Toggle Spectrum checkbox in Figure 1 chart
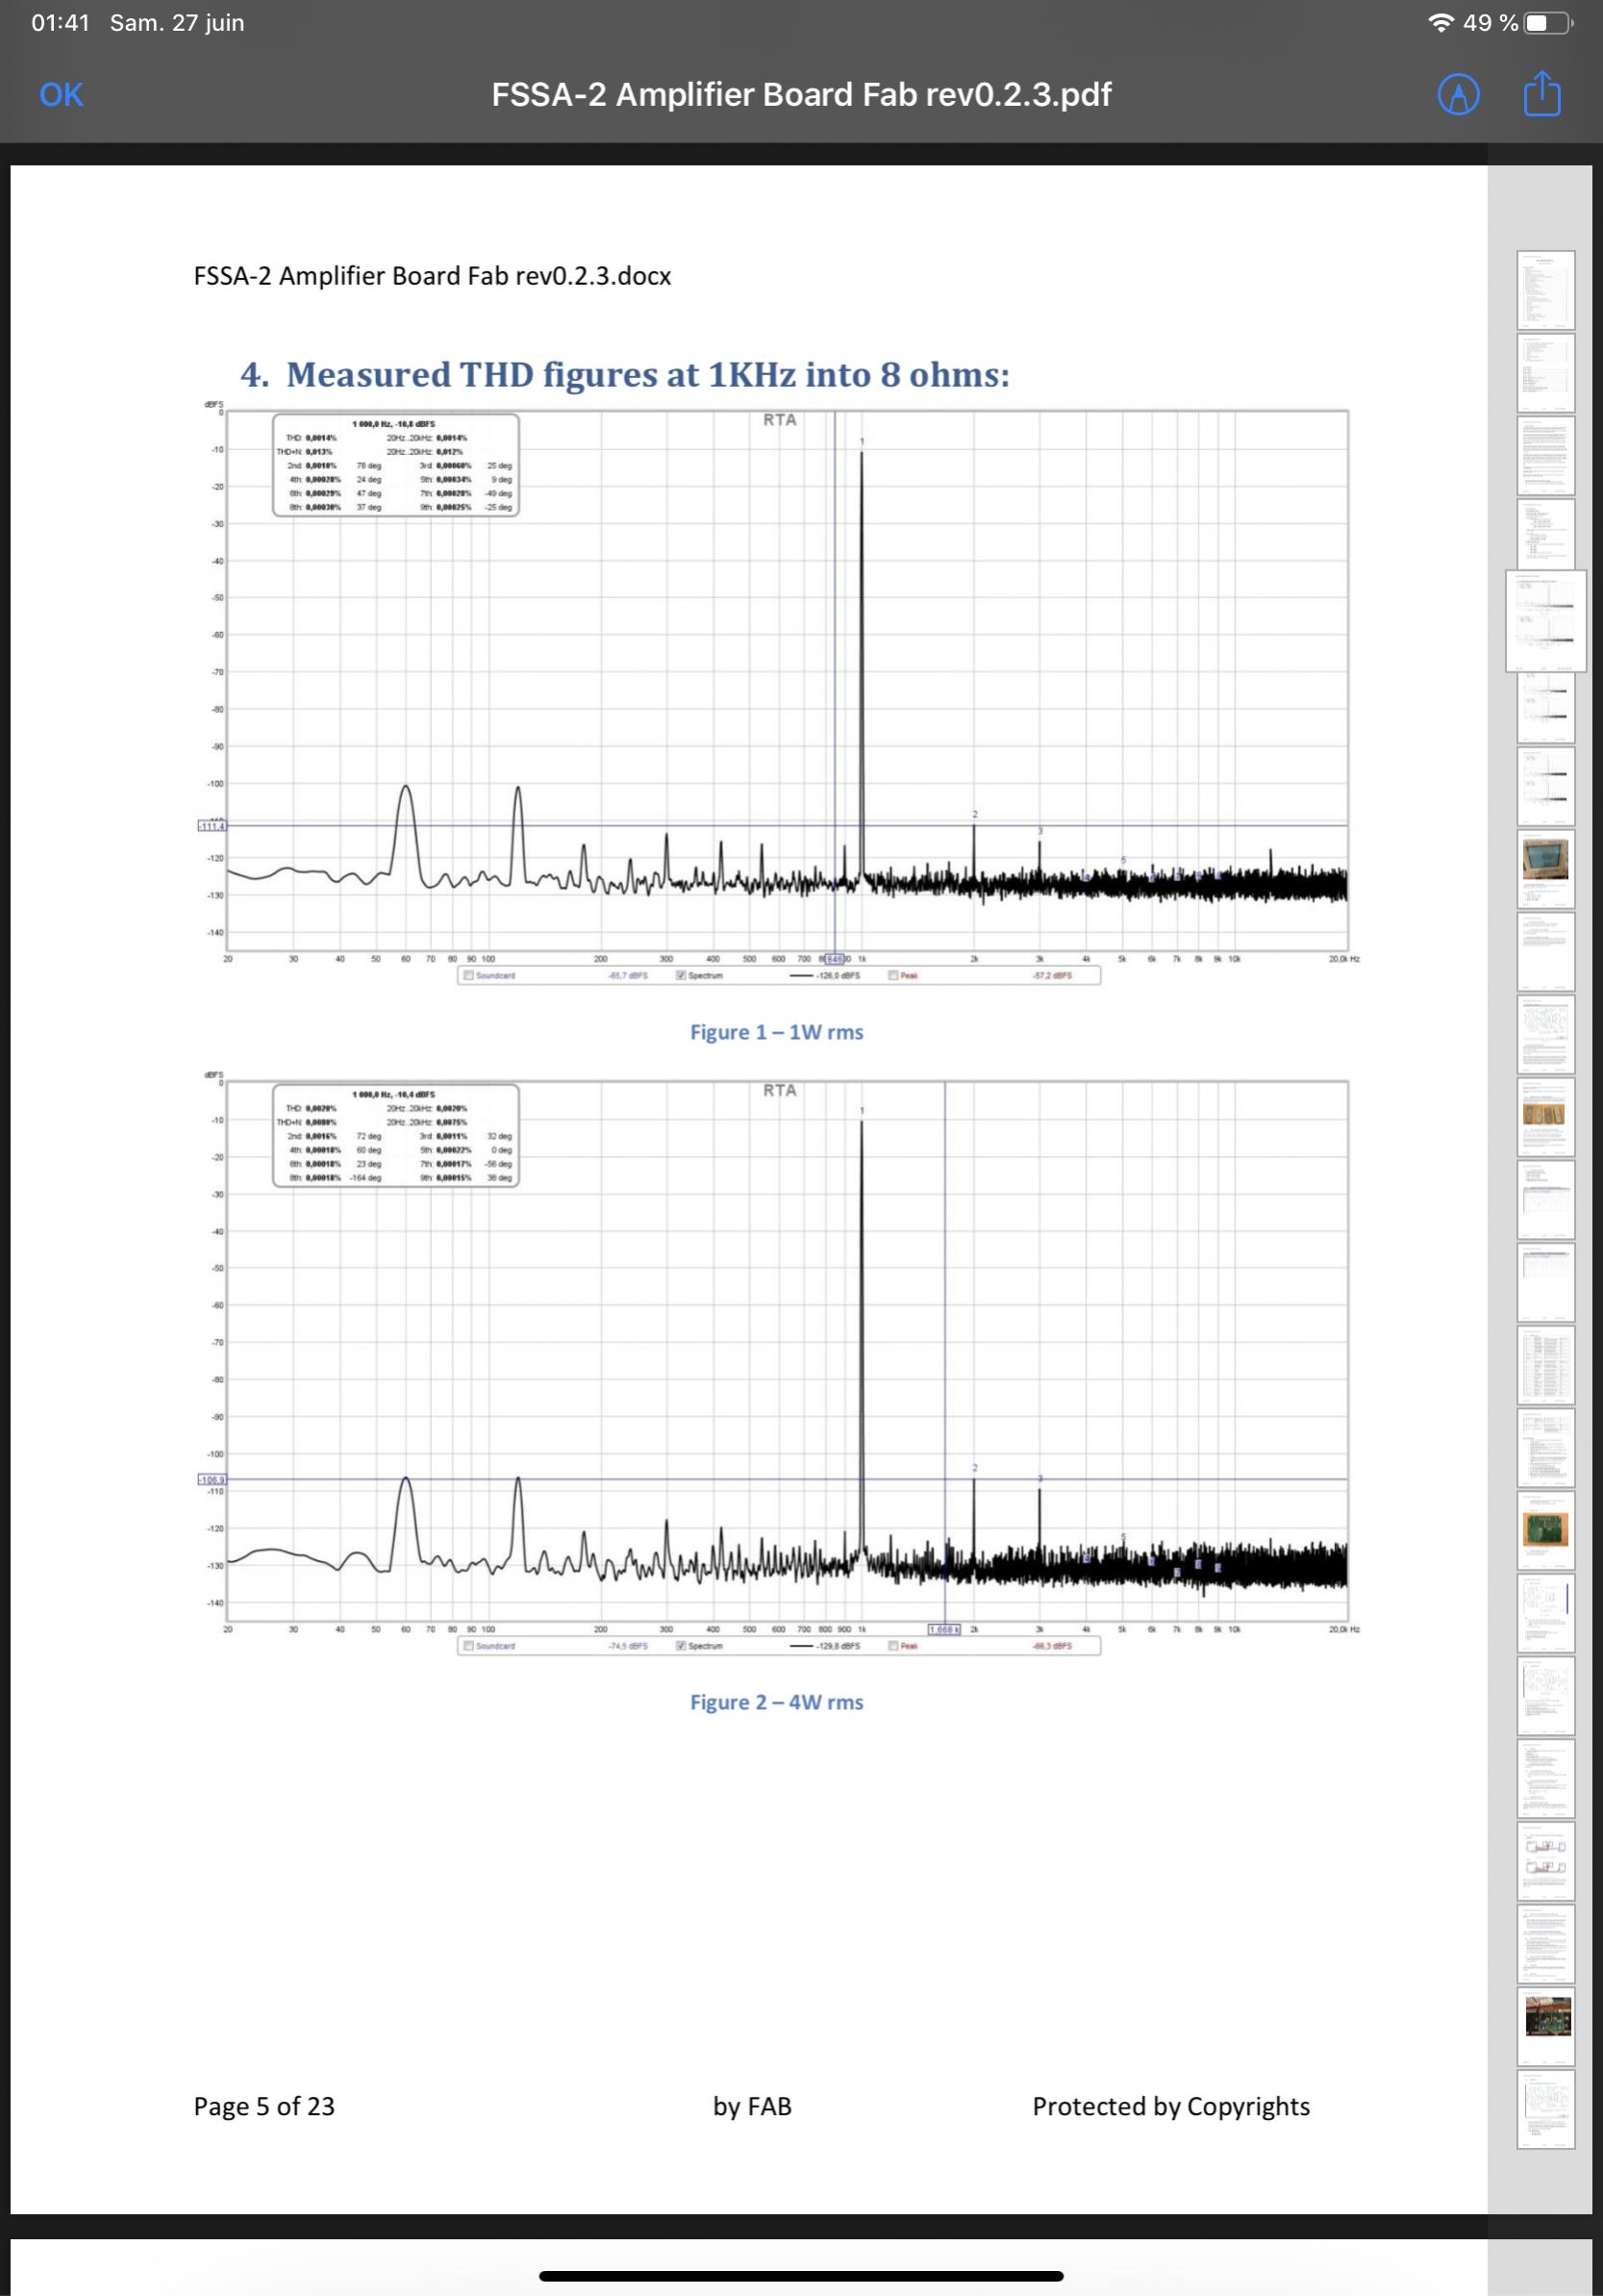The image size is (1603, 2296). point(681,975)
